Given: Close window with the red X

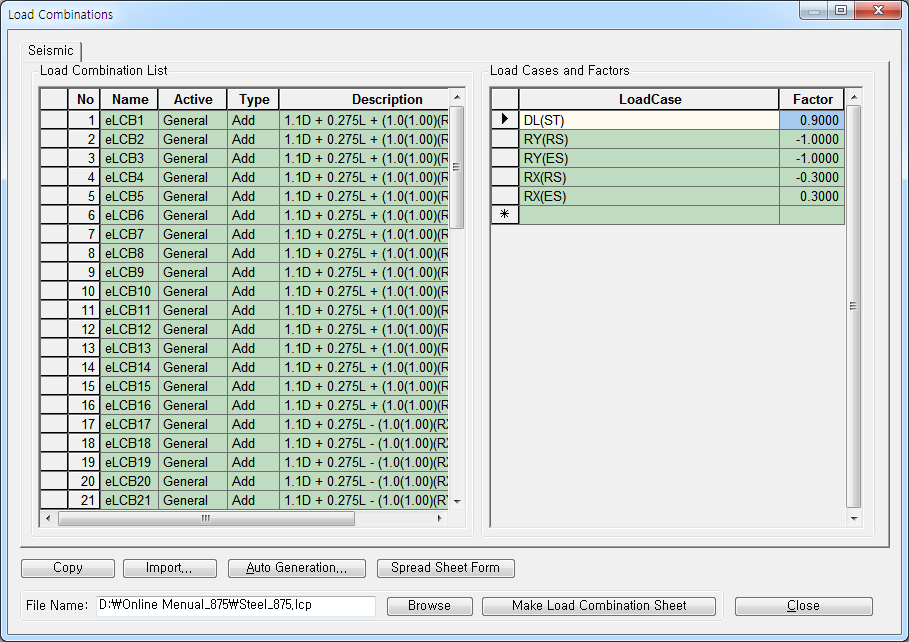Looking at the screenshot, I should (x=878, y=10).
